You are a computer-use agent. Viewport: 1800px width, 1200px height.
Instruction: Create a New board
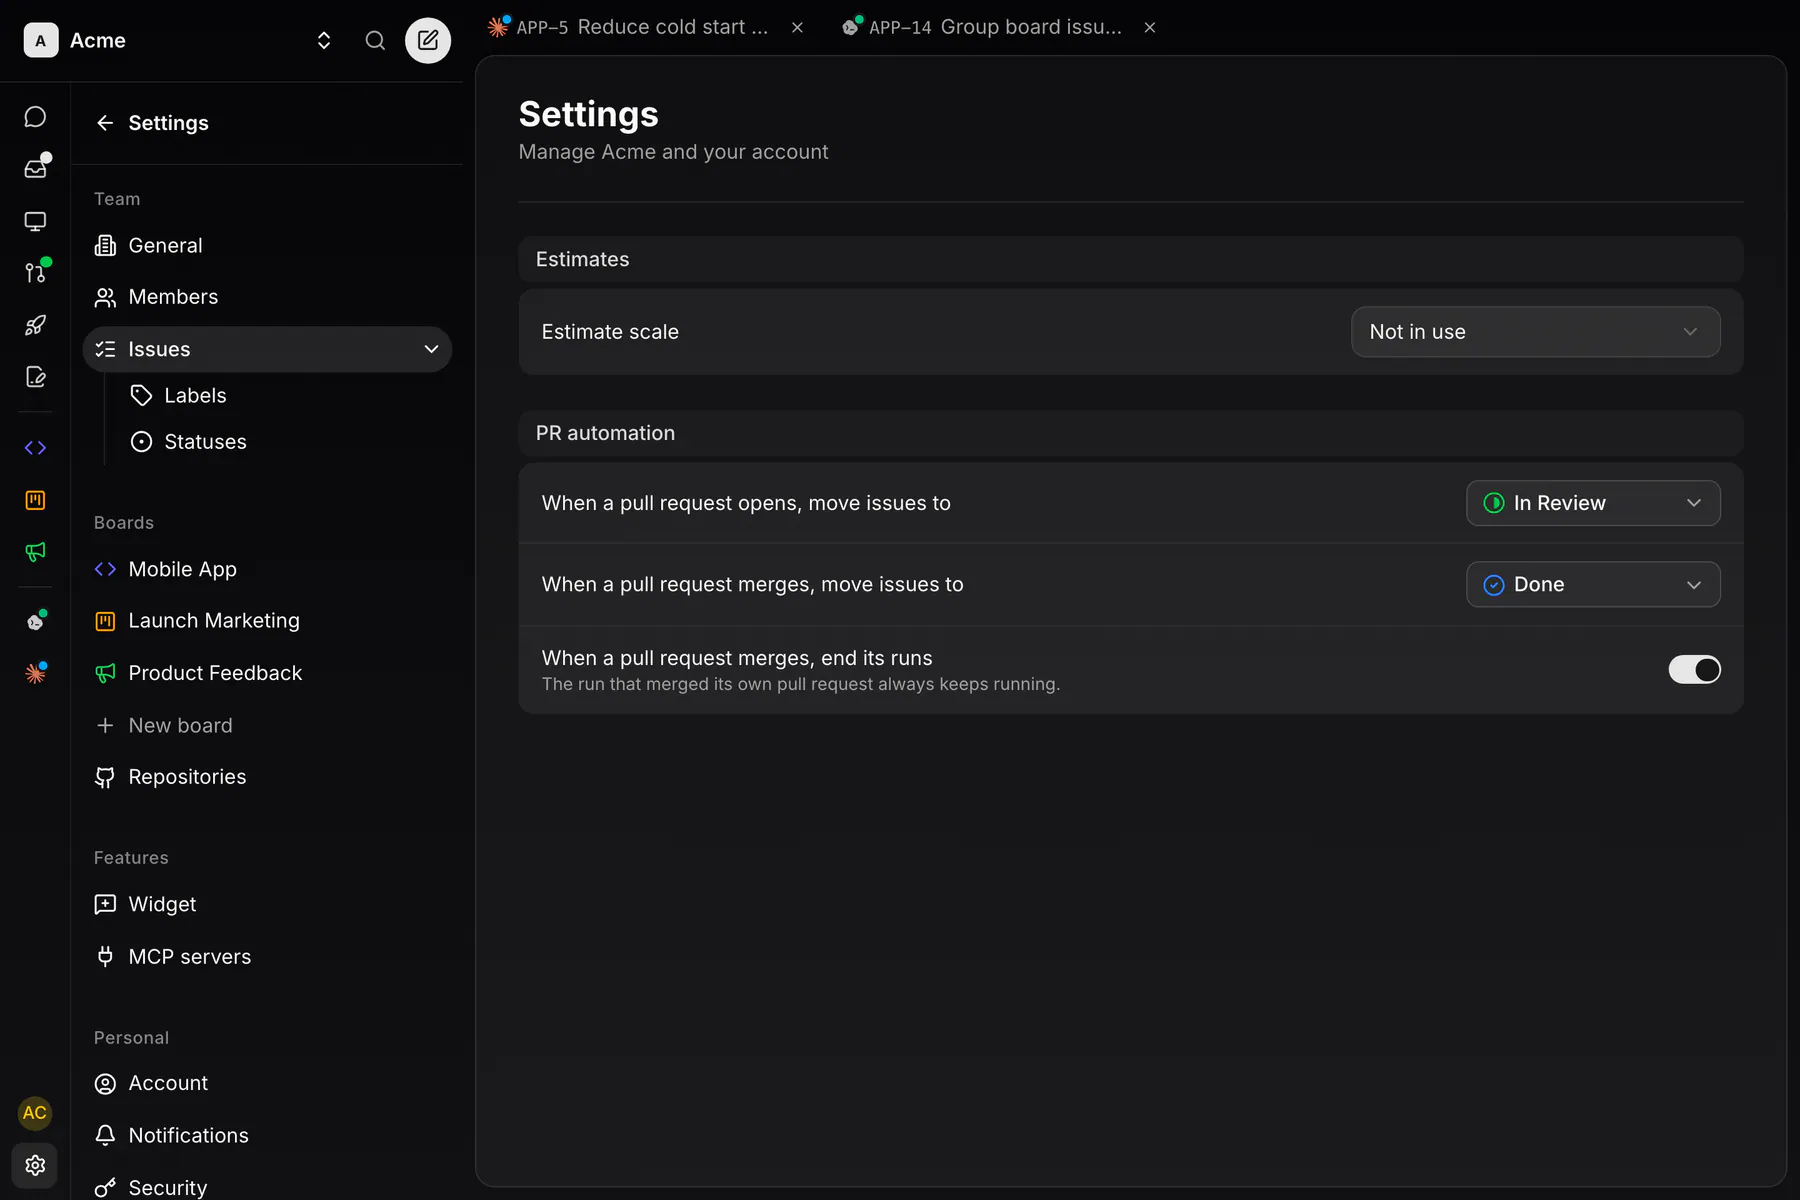(267, 725)
